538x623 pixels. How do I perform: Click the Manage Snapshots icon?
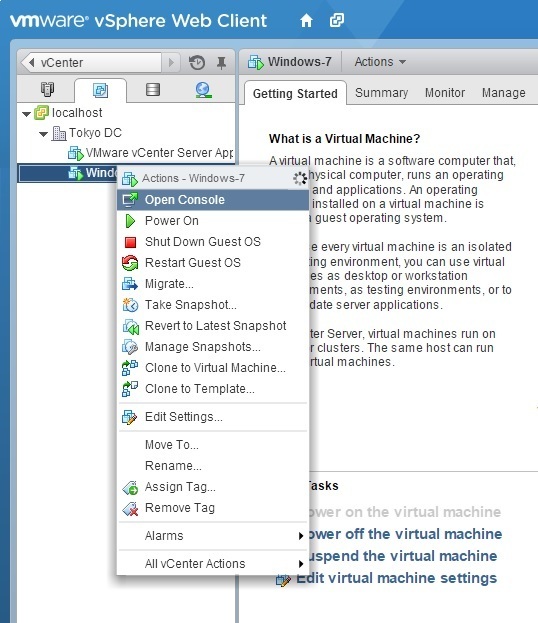point(130,347)
